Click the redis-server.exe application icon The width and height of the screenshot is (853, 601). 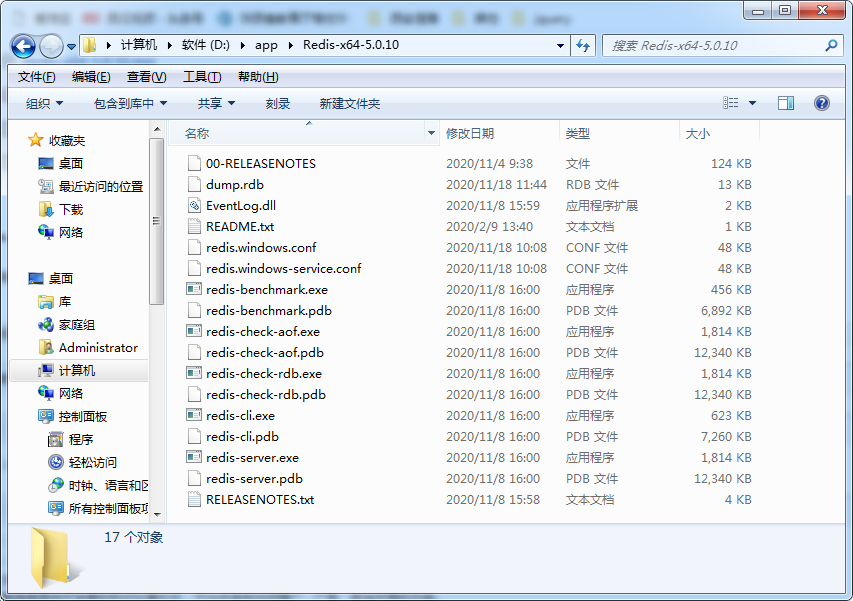point(194,457)
